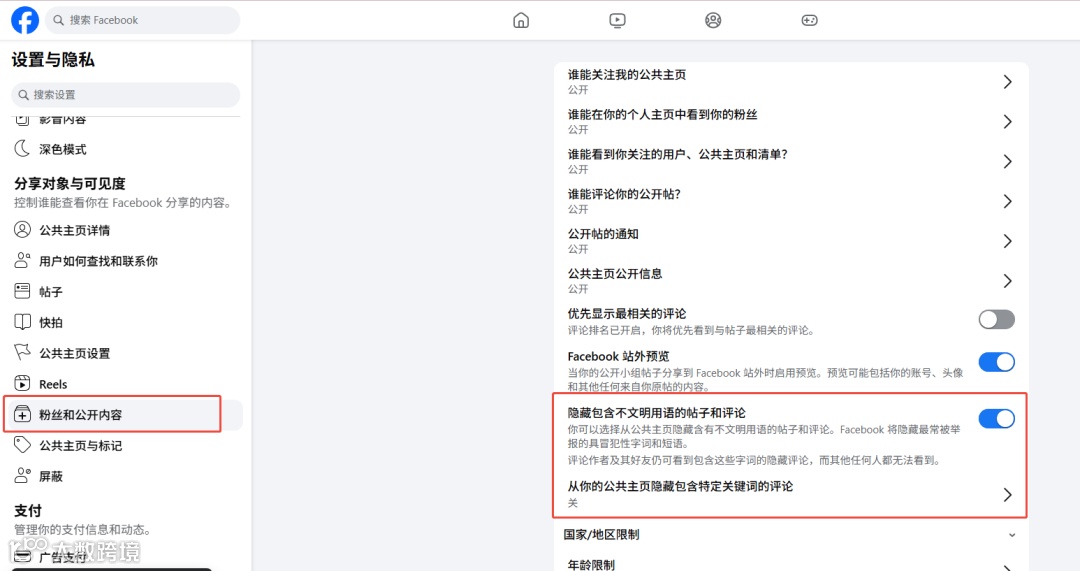
Task: Open chevron for 公开帖的通知
Action: 1008,241
